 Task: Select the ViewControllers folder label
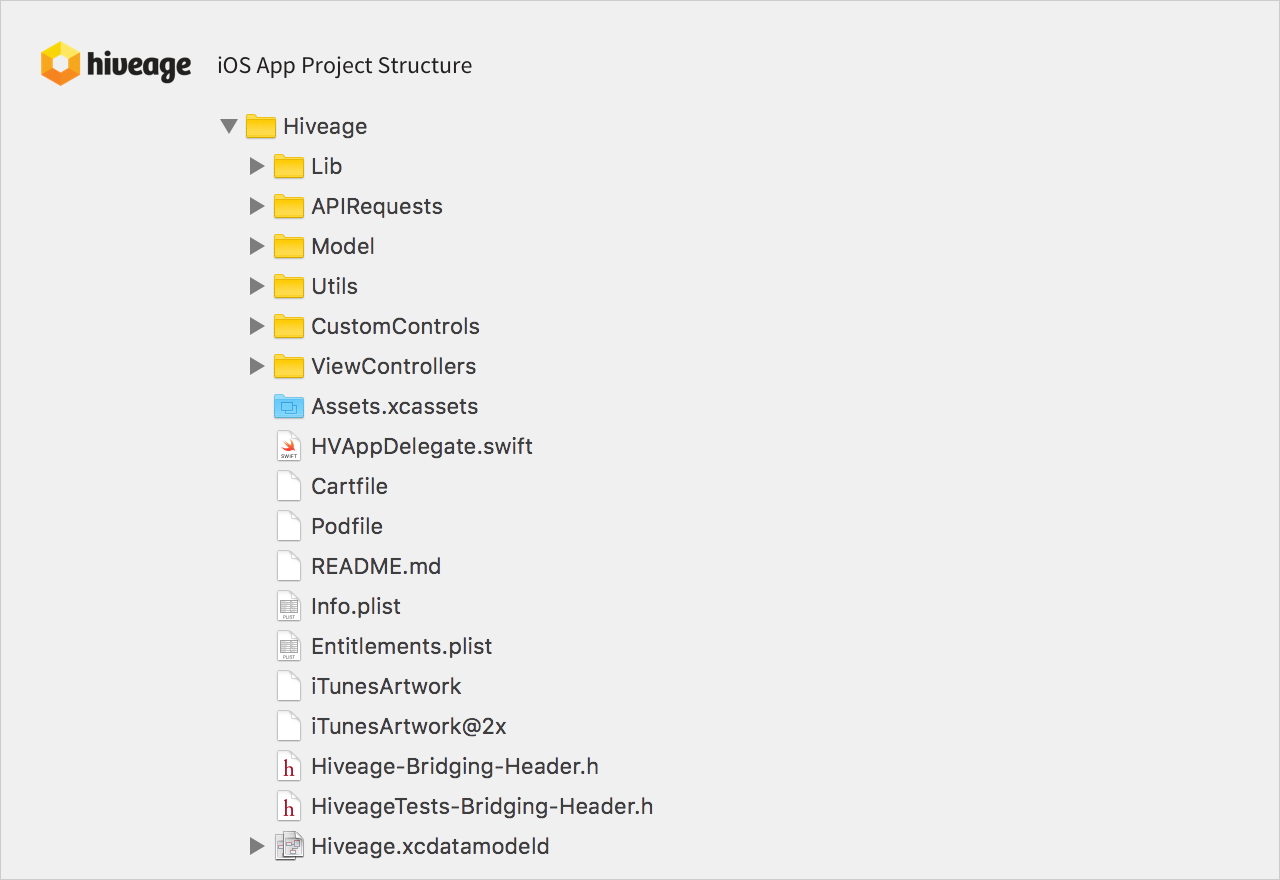pos(393,366)
